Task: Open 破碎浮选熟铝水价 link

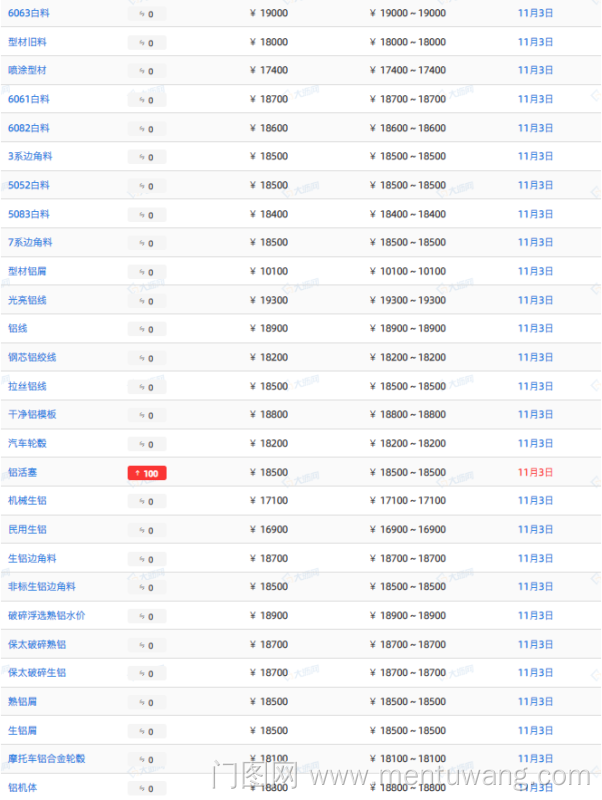Action: click(46, 615)
